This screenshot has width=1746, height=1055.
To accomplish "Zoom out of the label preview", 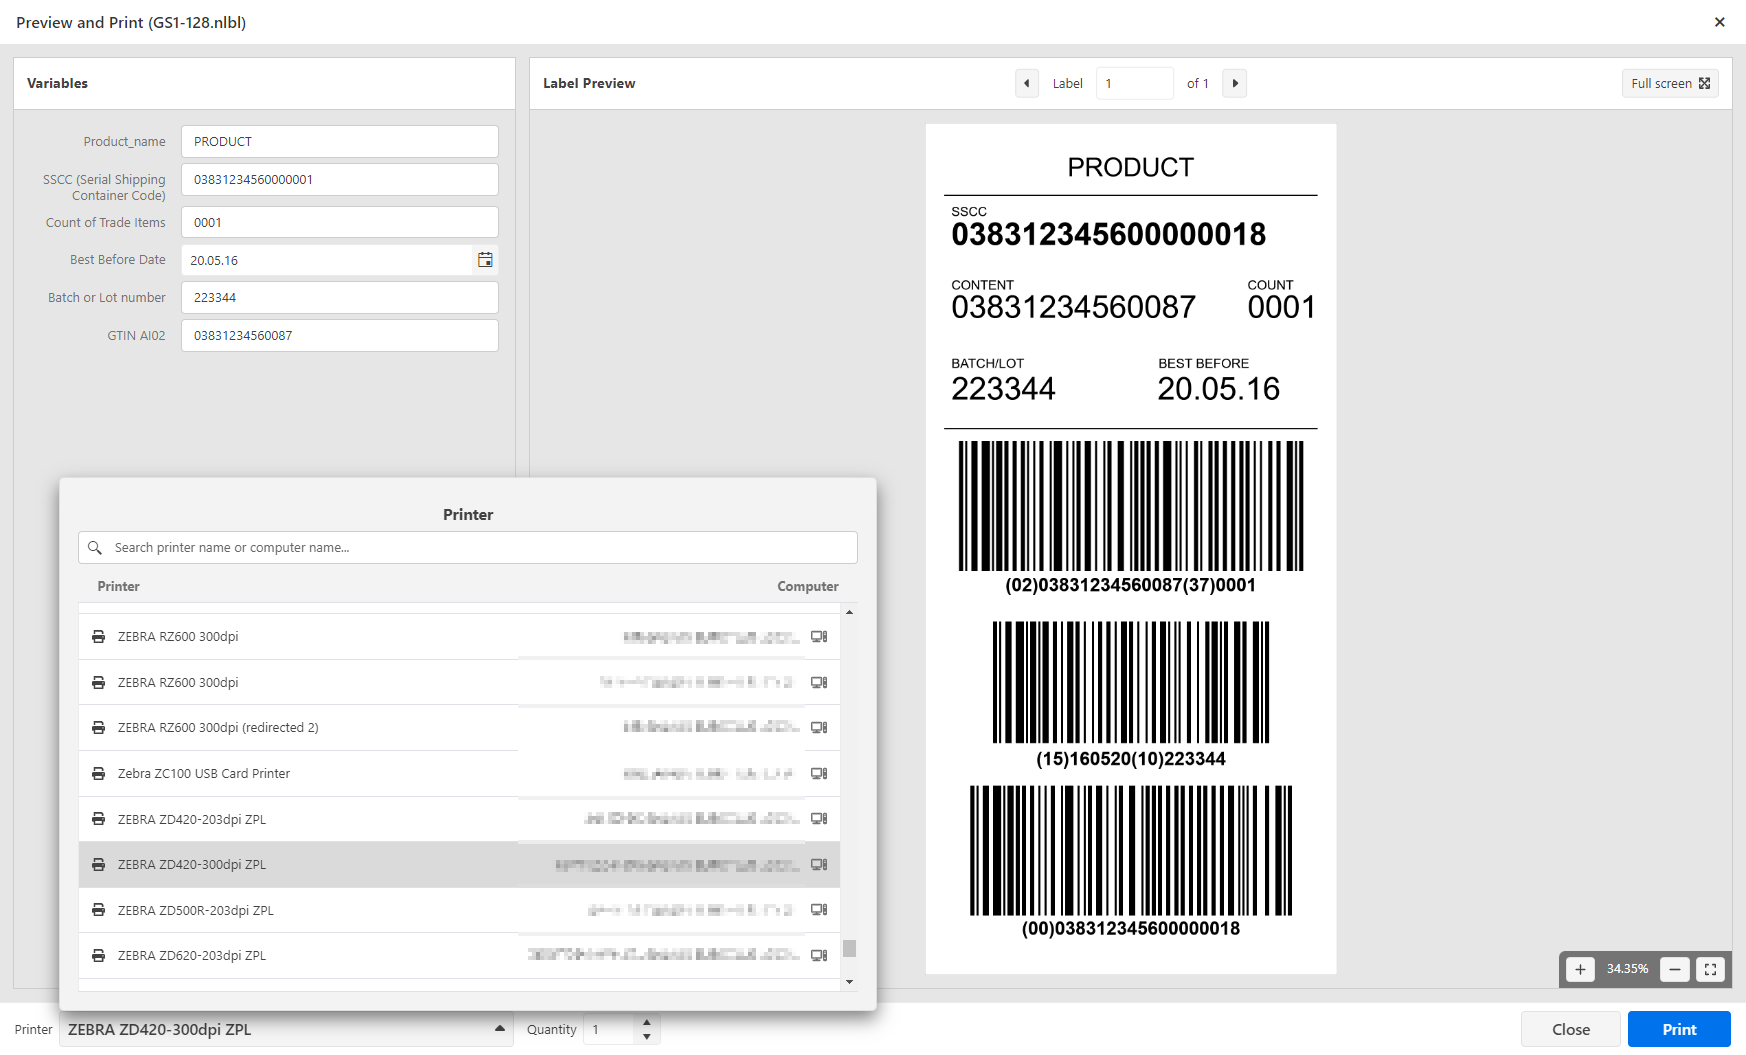I will tap(1674, 969).
